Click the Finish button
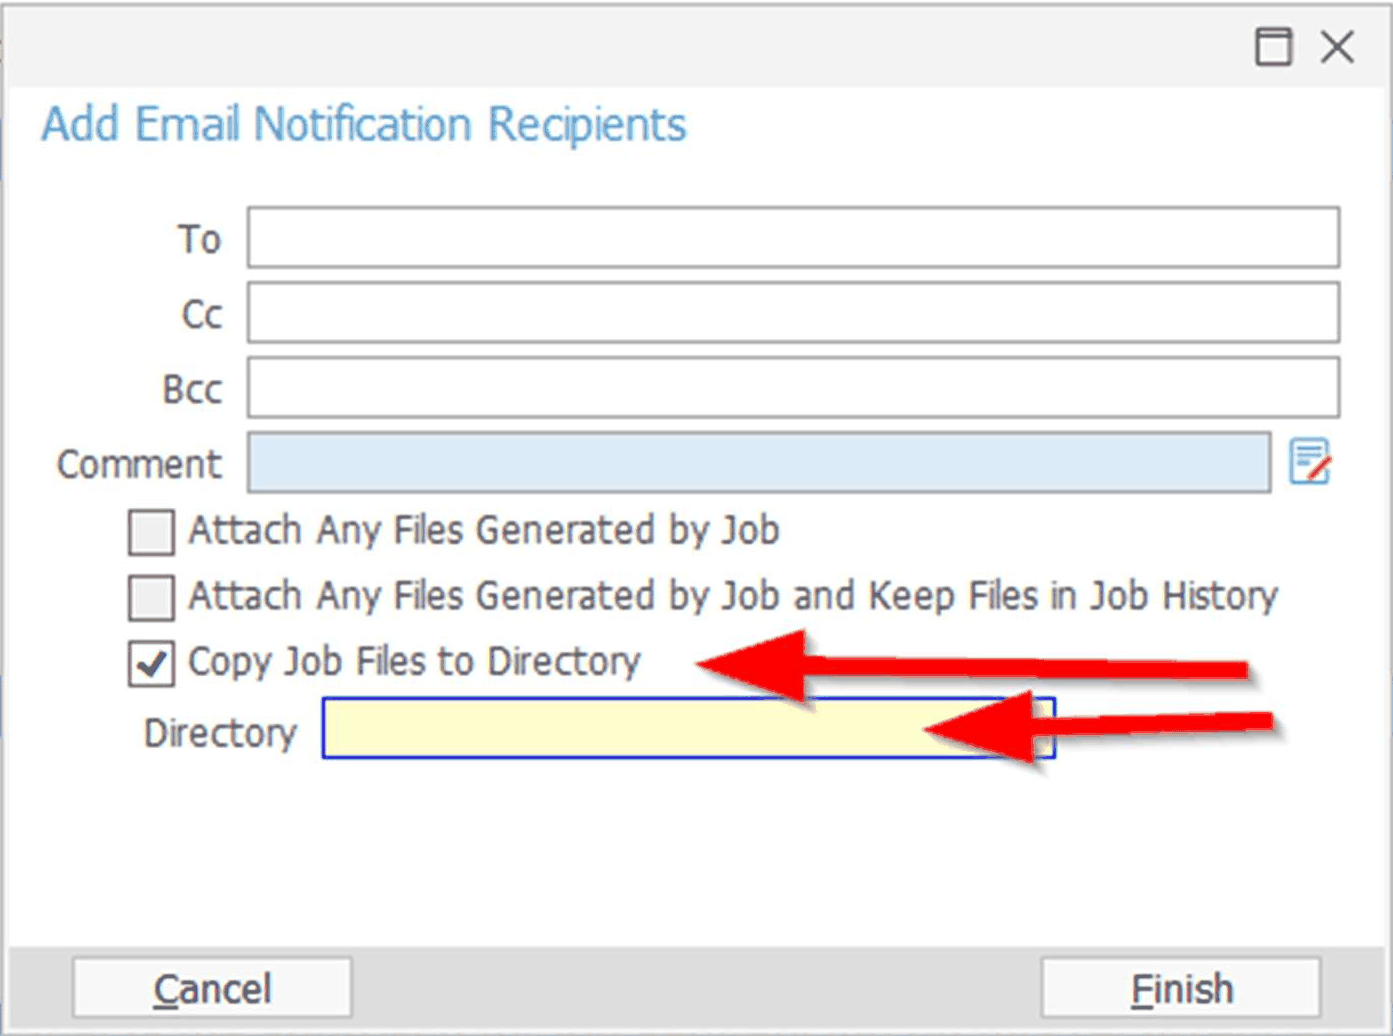Screen dimensions: 1393x1036 pyautogui.click(x=1181, y=988)
